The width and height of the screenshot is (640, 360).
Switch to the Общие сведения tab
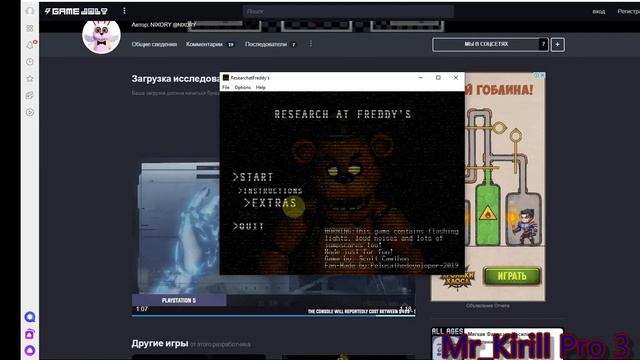pos(154,44)
